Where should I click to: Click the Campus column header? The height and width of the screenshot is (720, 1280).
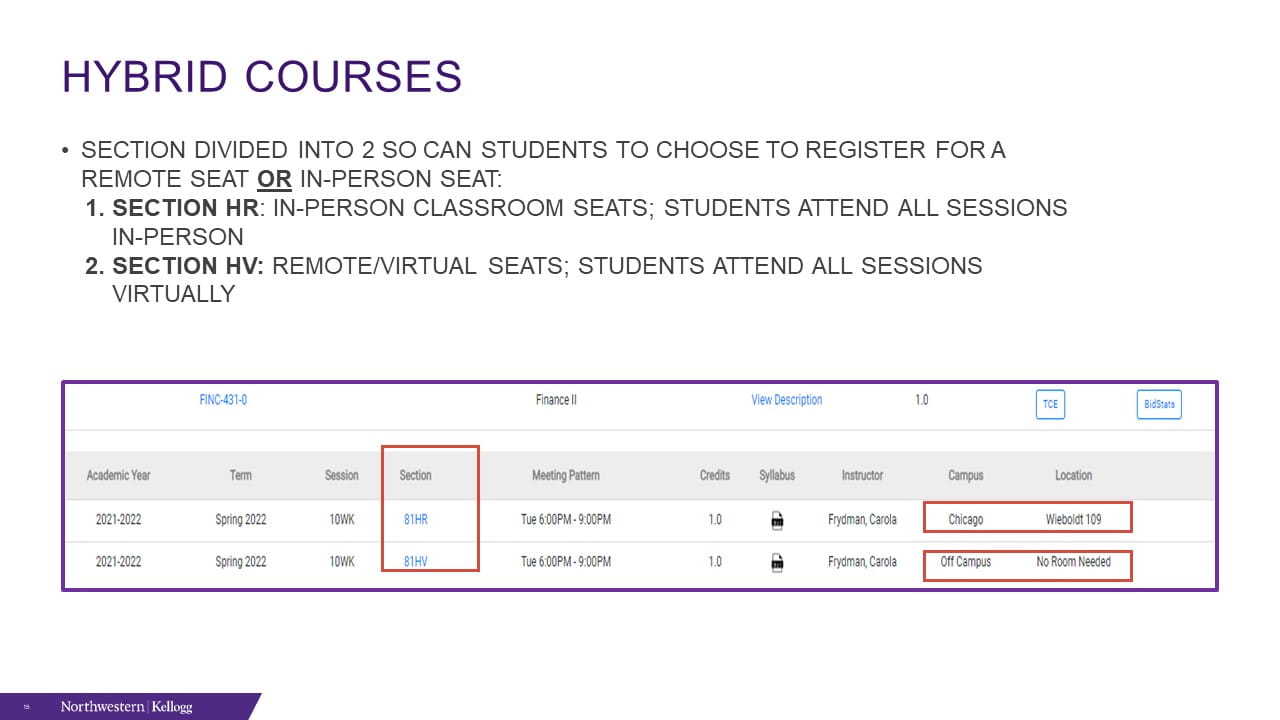coord(965,475)
